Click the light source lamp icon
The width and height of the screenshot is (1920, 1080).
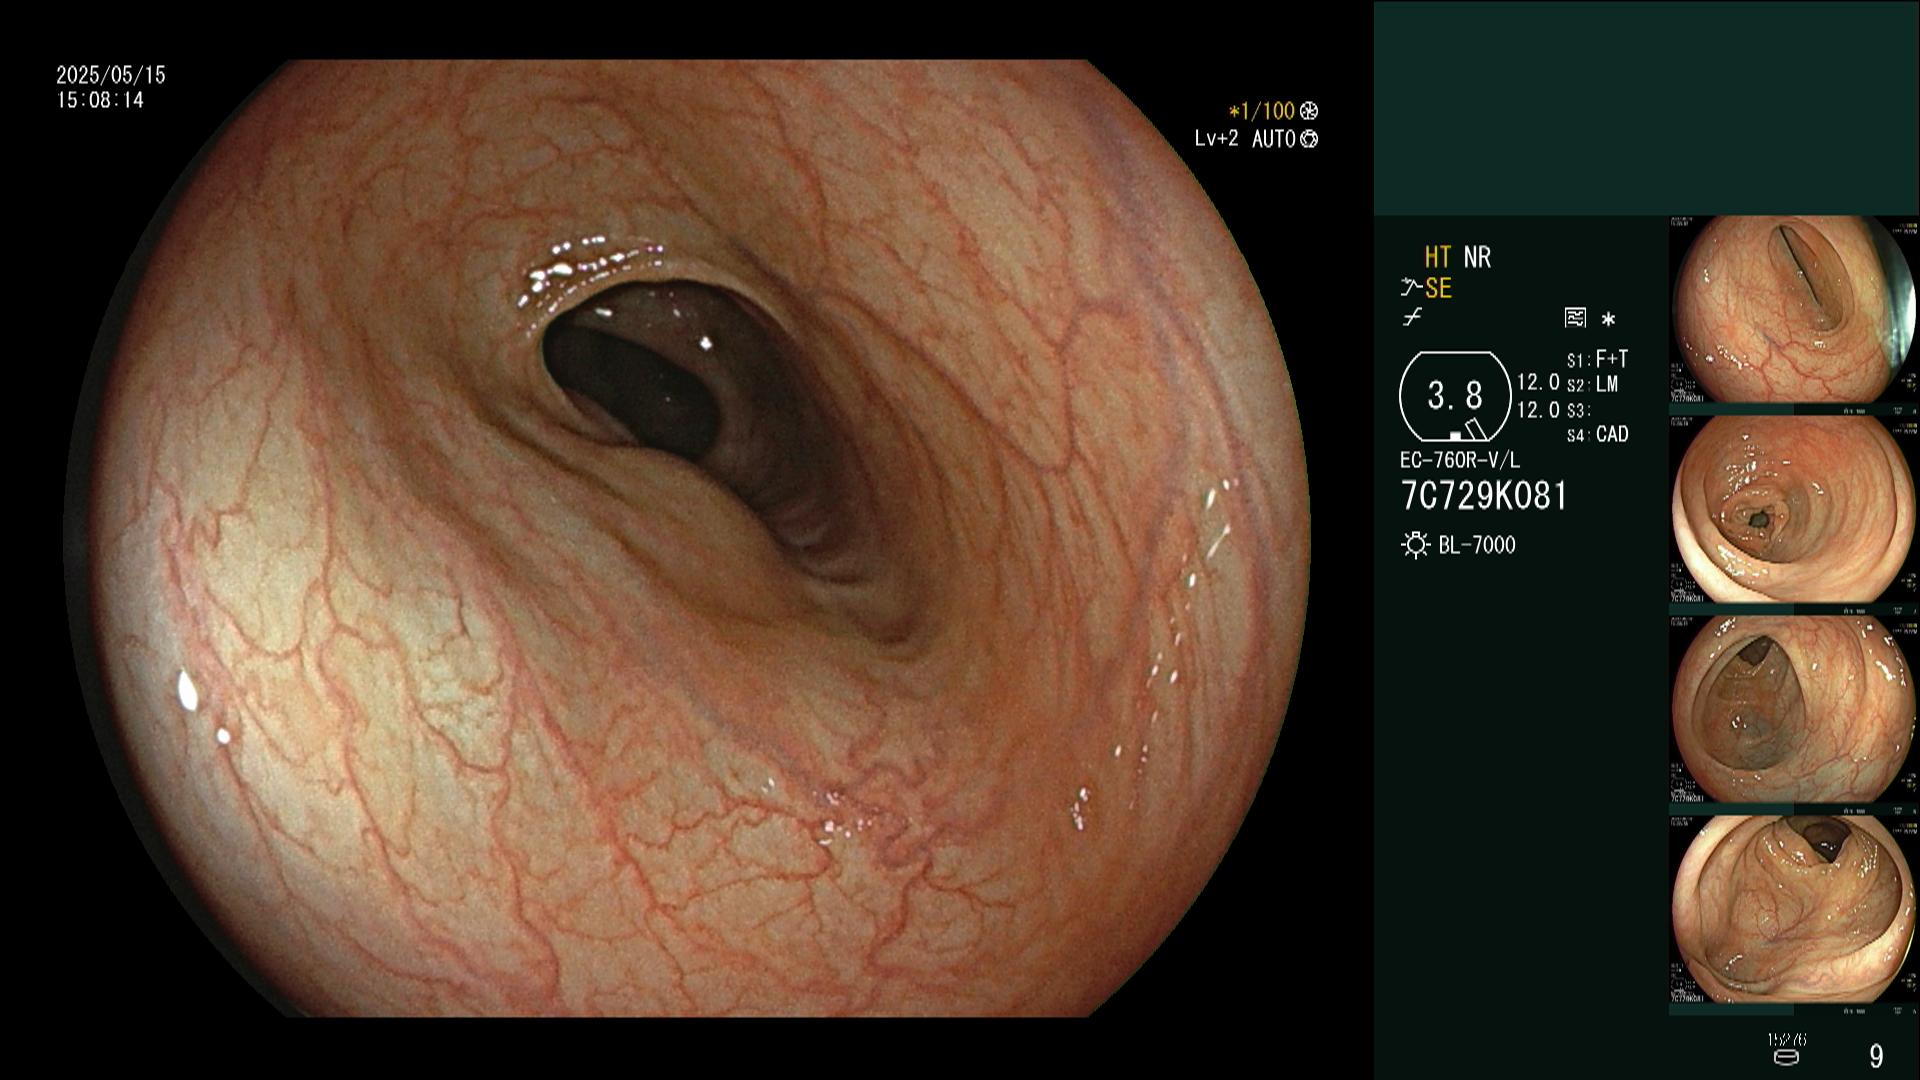[x=1415, y=545]
